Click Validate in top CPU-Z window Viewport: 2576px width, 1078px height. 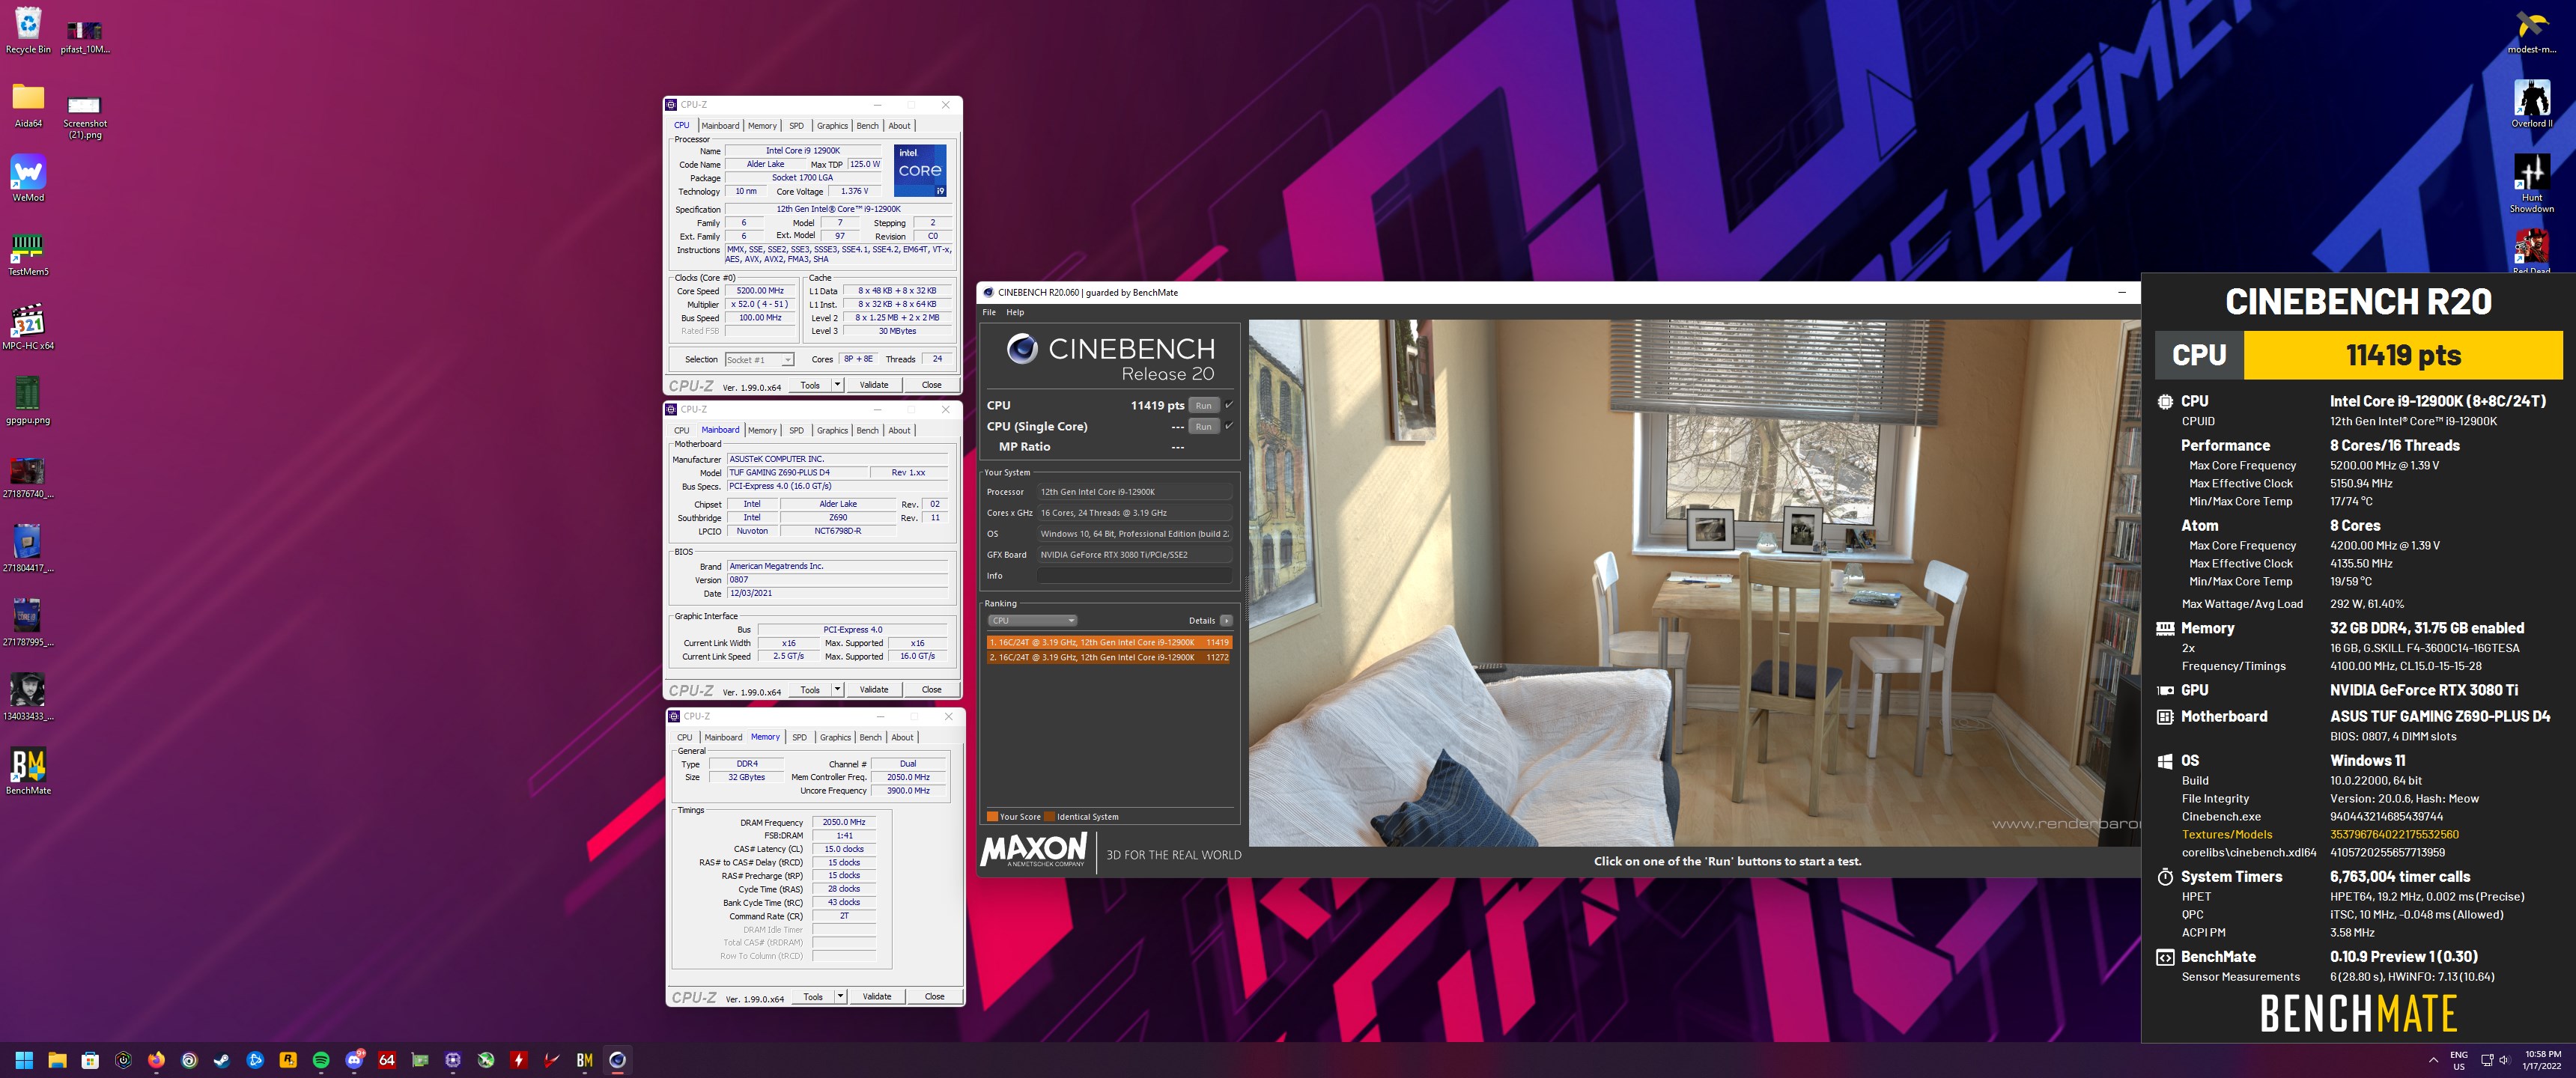(874, 385)
